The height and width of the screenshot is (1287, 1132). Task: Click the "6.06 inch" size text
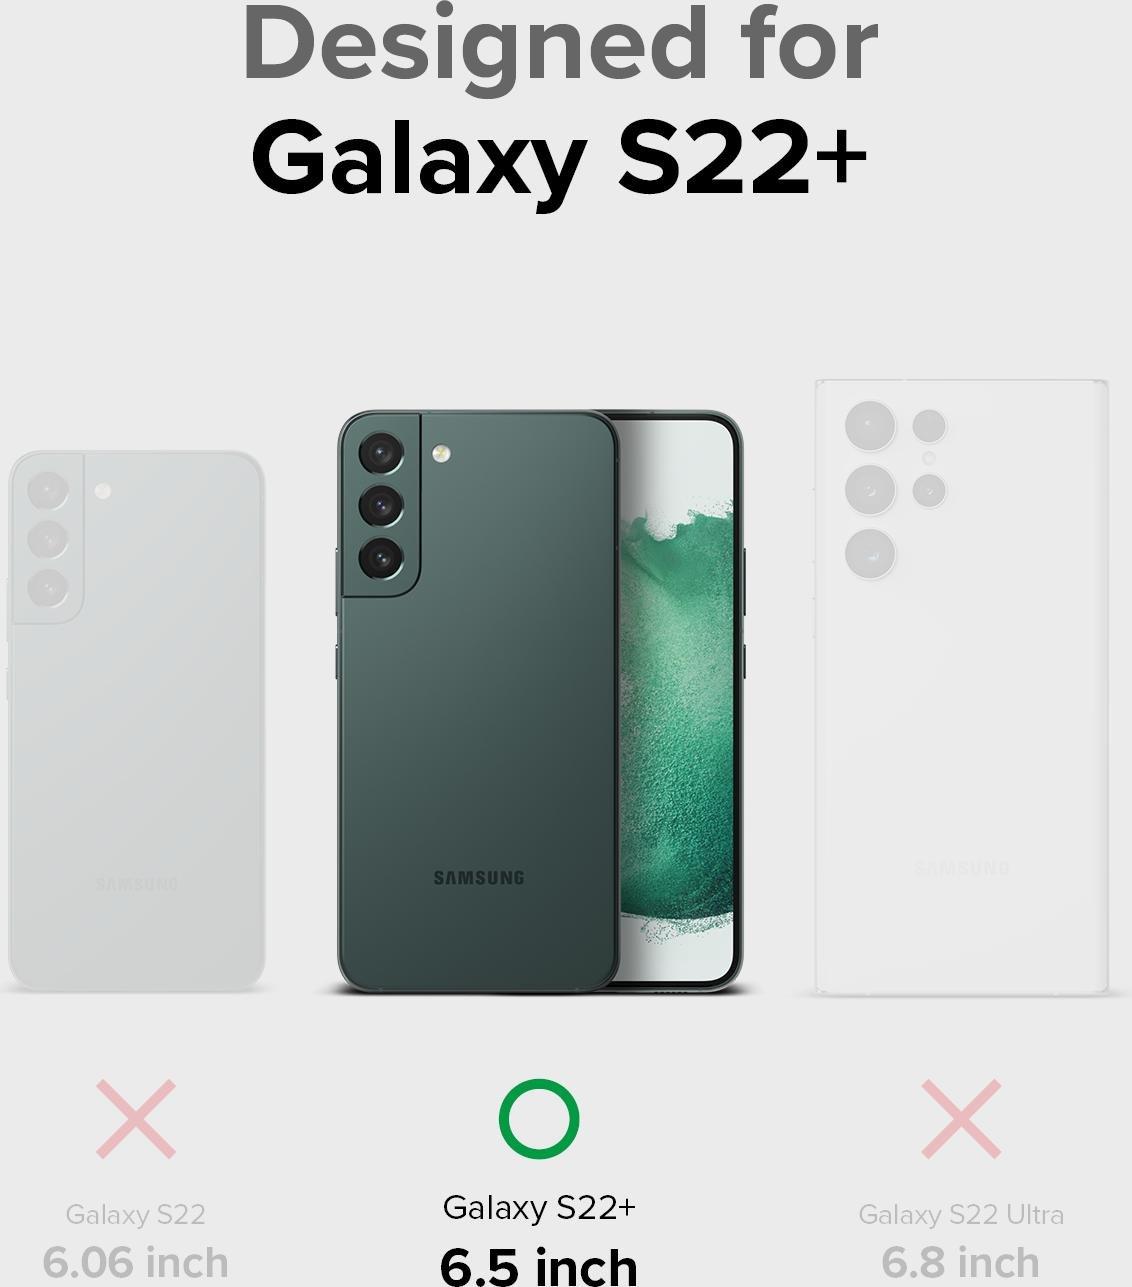point(135,1262)
